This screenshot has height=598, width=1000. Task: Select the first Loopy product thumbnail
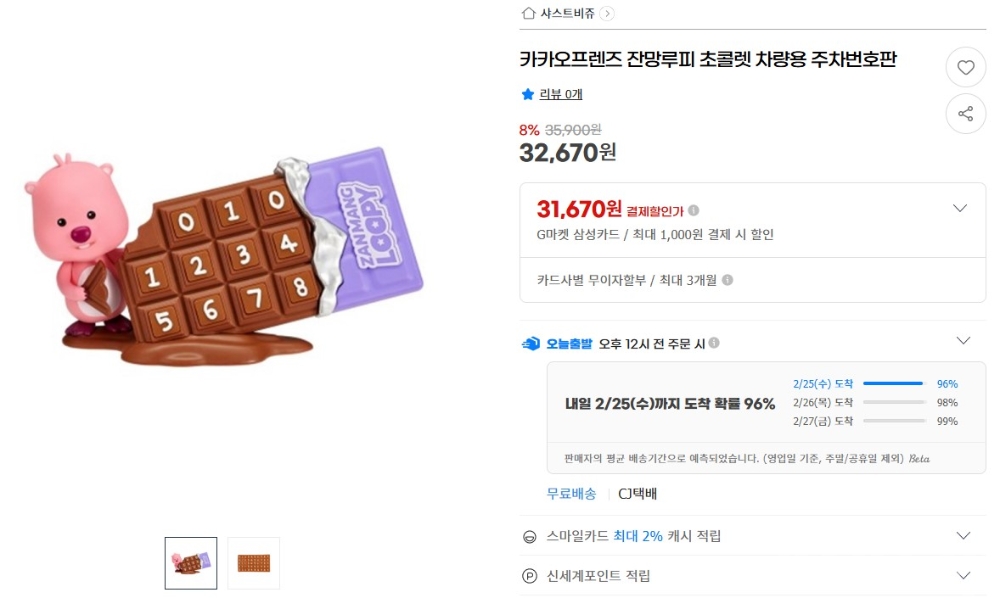[191, 563]
